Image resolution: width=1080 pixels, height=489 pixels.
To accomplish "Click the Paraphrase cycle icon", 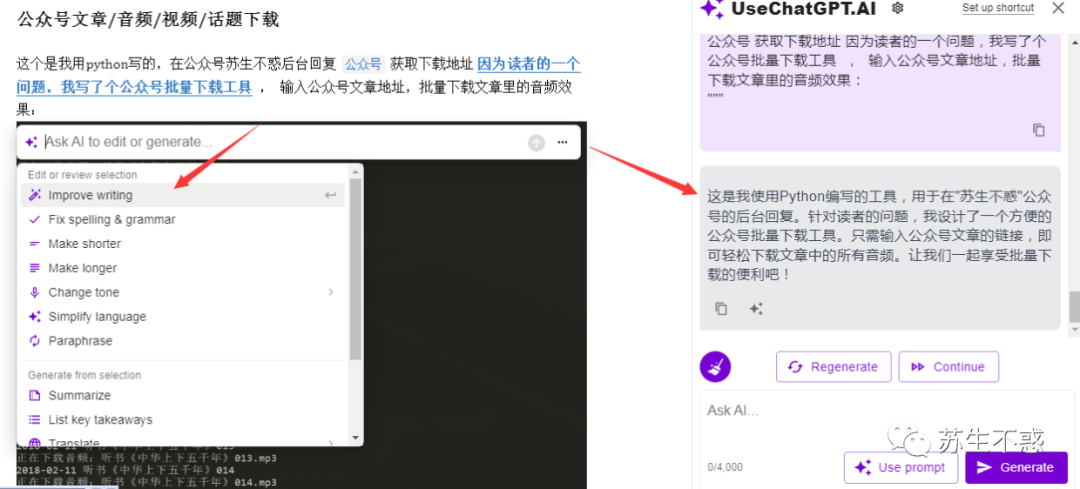I will (x=34, y=341).
